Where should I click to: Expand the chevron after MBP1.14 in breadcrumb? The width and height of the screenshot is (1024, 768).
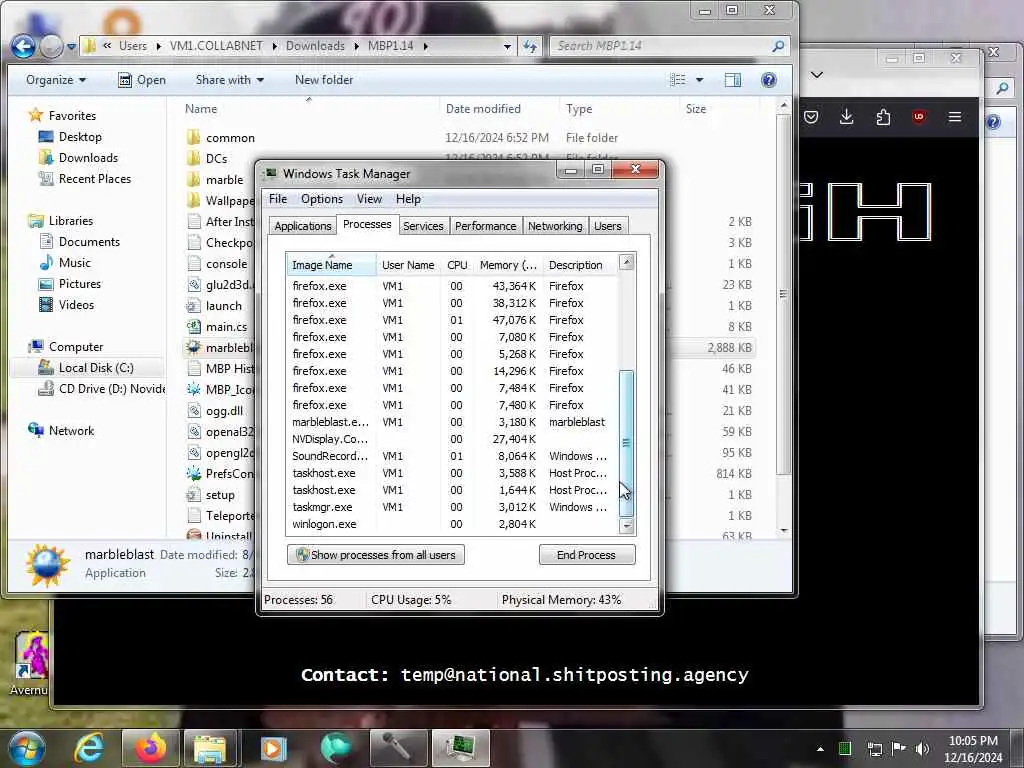point(426,46)
